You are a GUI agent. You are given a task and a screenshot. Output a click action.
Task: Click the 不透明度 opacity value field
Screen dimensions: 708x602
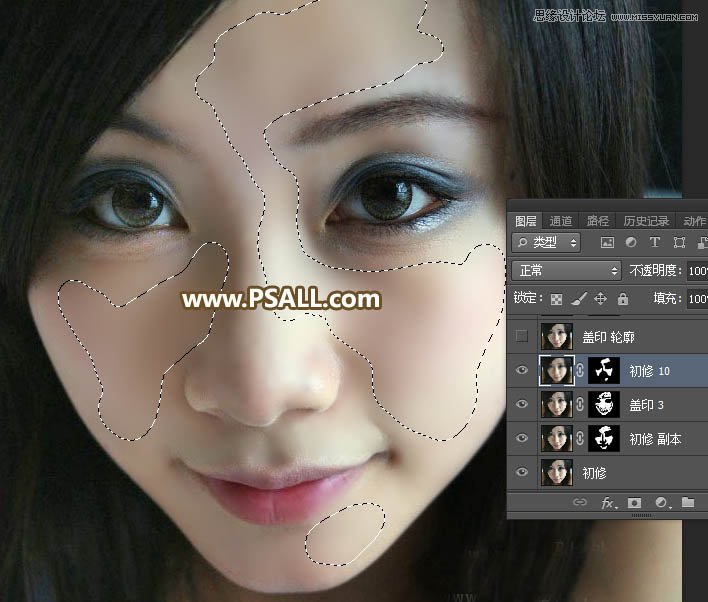(697, 271)
